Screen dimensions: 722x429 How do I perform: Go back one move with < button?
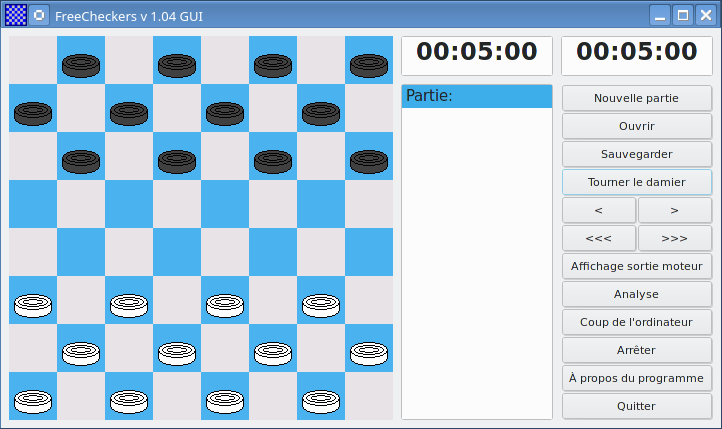[598, 210]
